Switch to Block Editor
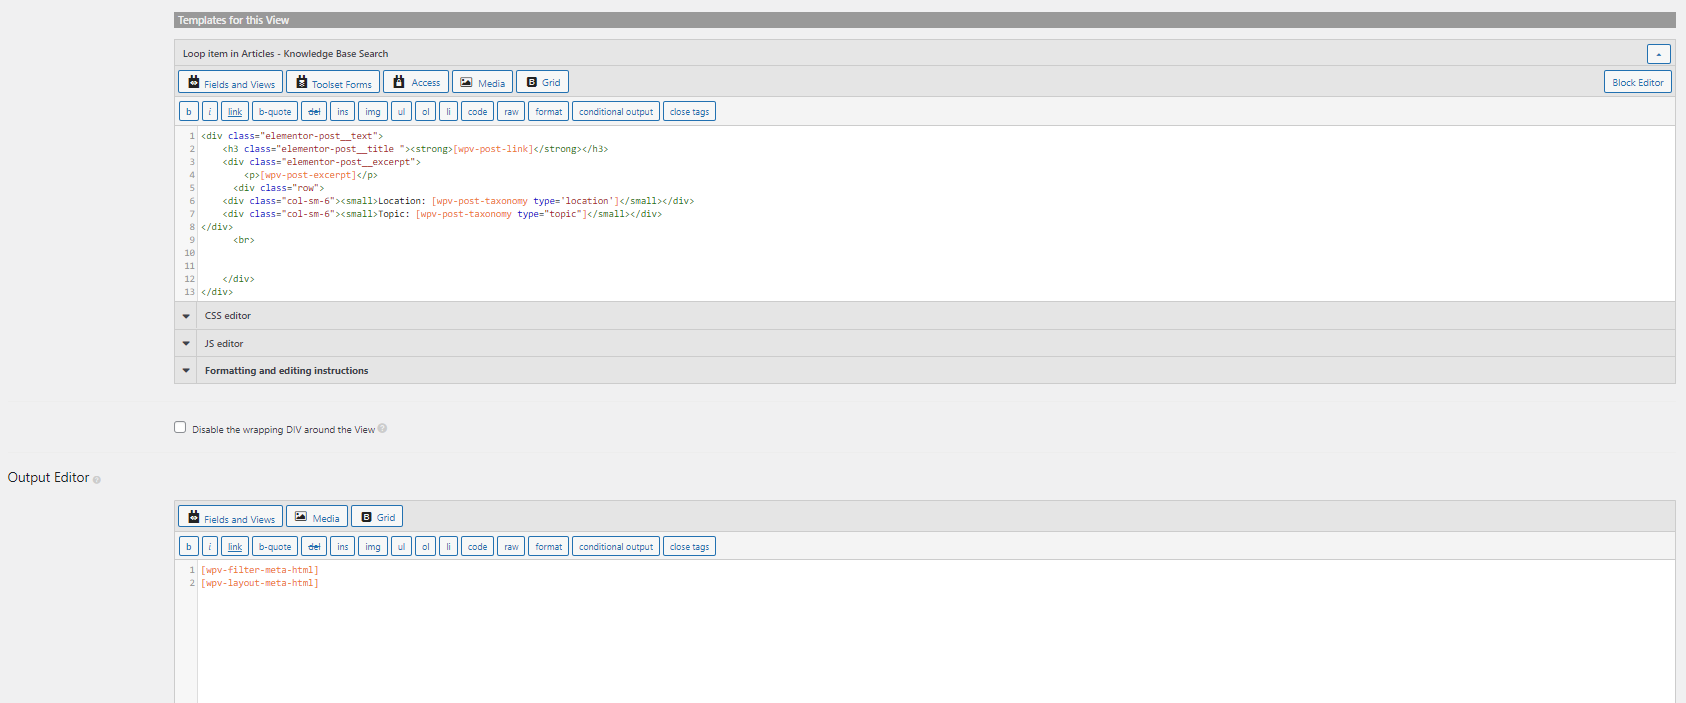This screenshot has height=703, width=1686. [x=1637, y=83]
